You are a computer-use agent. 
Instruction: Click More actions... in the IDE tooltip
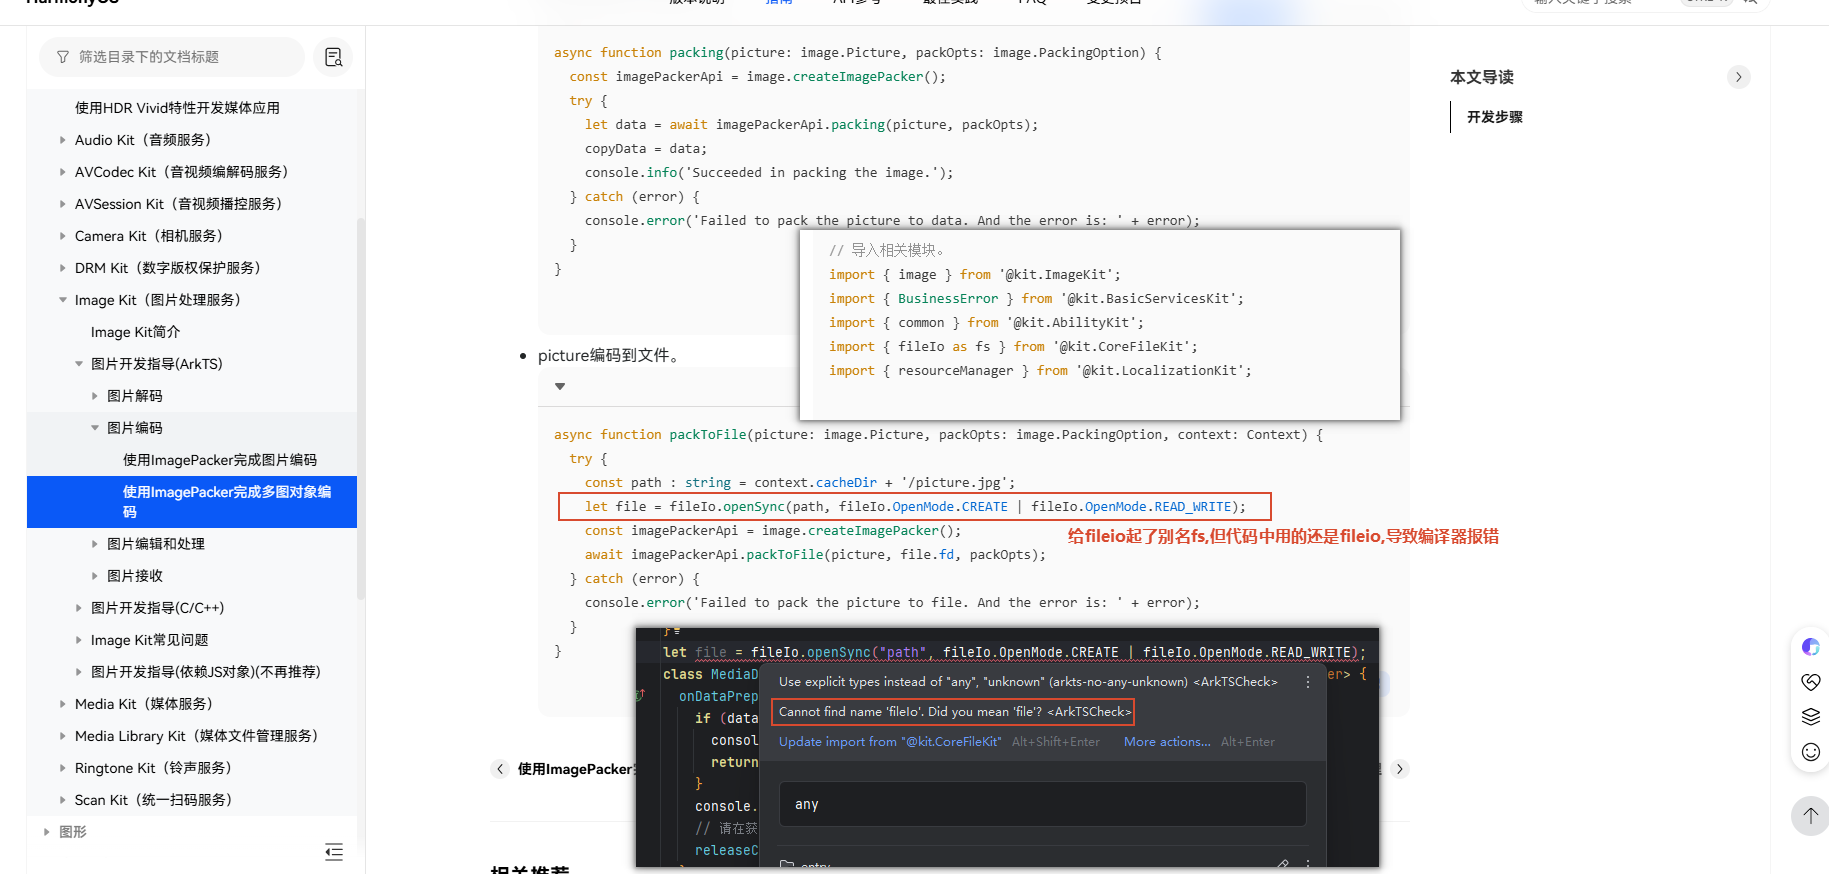pos(1167,742)
